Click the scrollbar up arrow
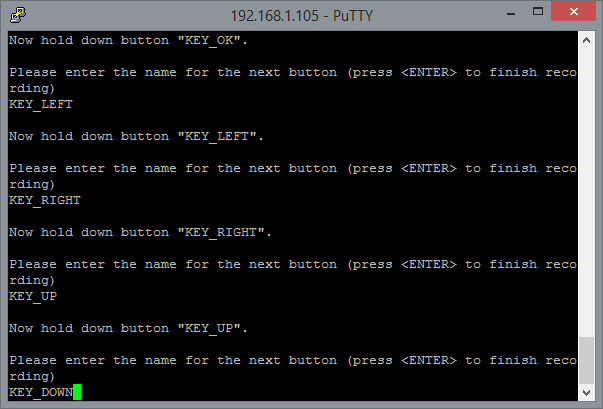 (586, 40)
